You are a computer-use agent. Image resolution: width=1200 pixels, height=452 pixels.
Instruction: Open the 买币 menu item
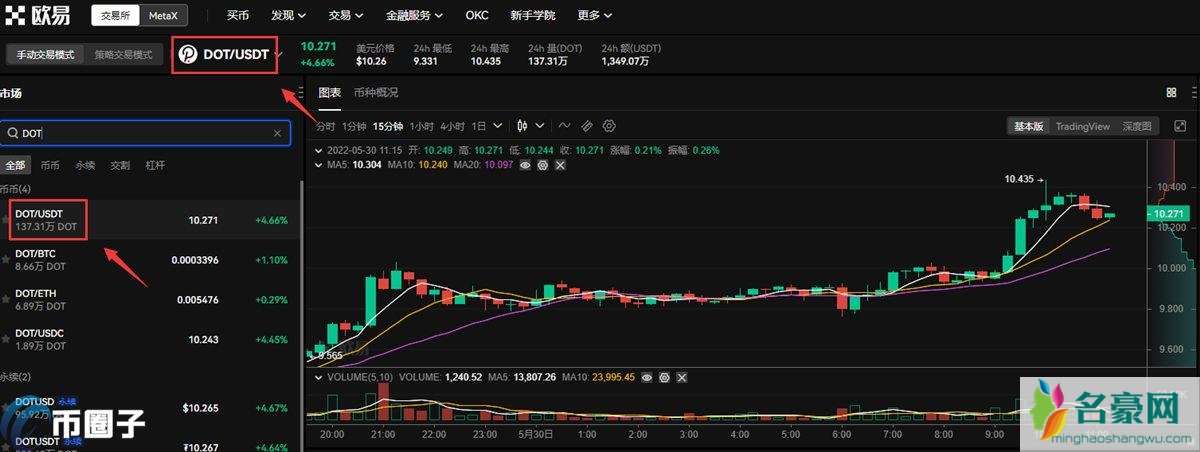(238, 16)
